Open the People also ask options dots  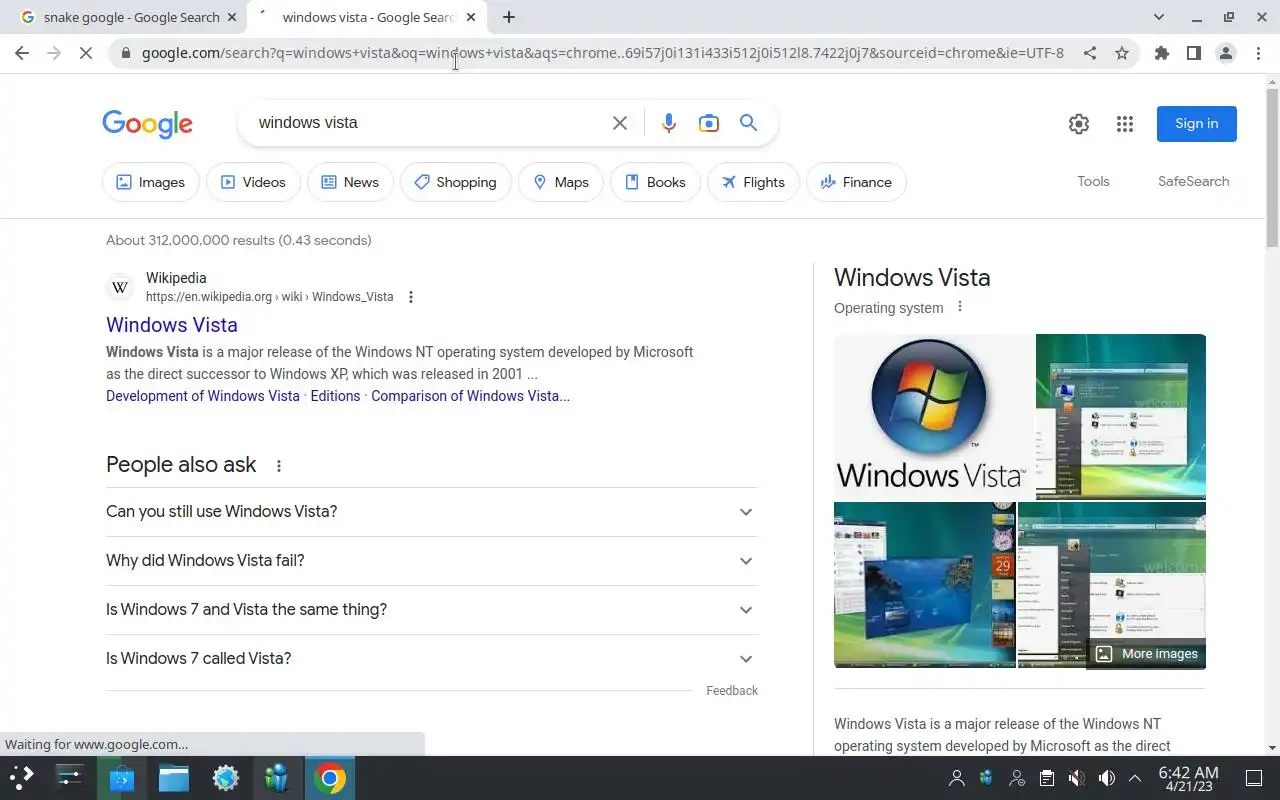[279, 466]
